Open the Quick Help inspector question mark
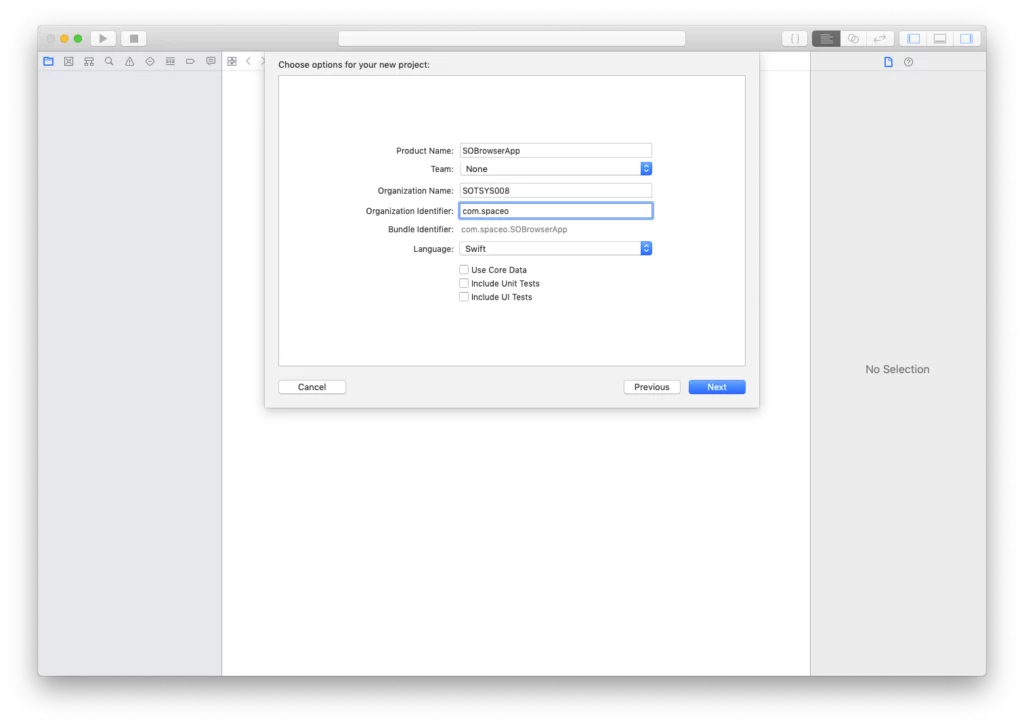 point(908,61)
